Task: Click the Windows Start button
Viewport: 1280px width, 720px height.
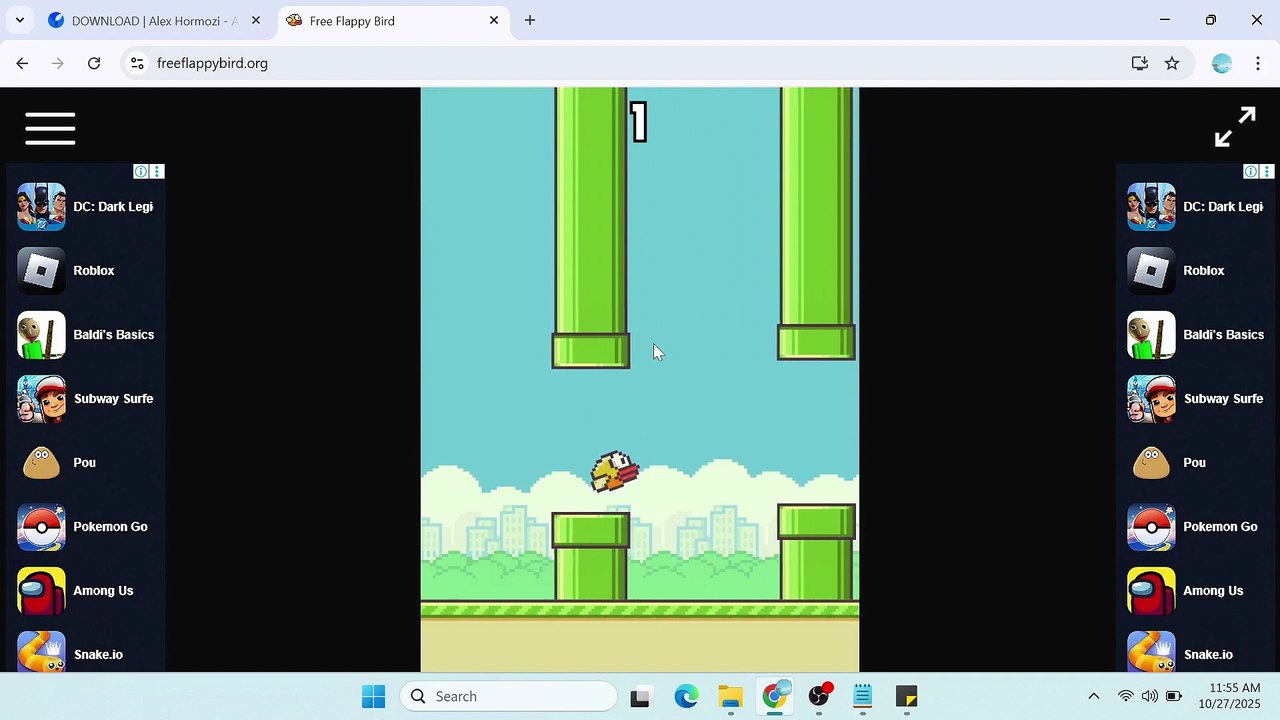Action: 373,696
